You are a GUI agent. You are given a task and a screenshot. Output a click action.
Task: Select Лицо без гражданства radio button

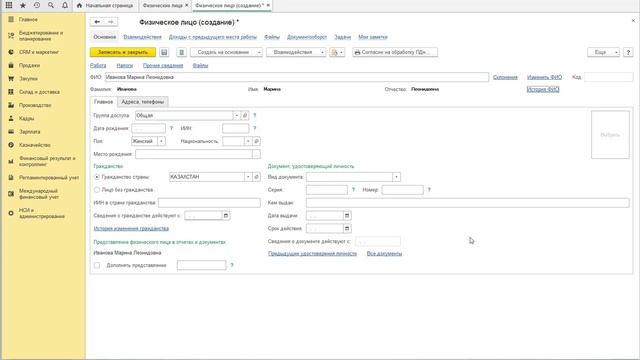(97, 190)
